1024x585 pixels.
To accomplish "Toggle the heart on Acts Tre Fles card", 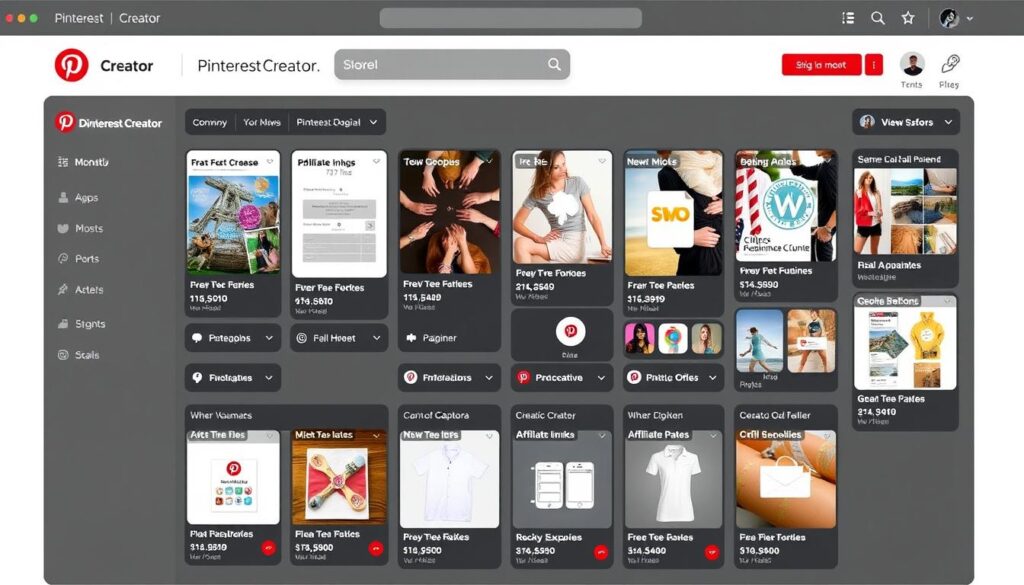I will pyautogui.click(x=270, y=435).
